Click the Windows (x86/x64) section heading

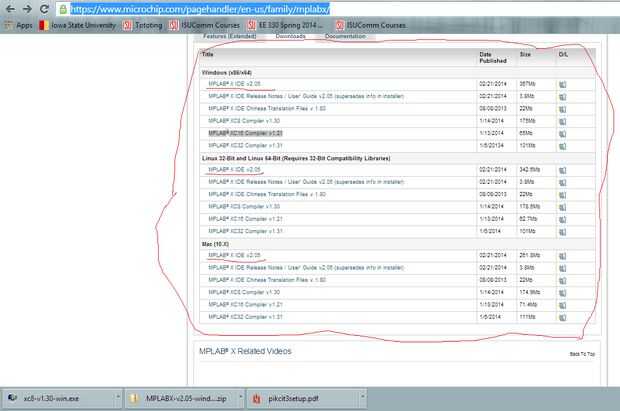pyautogui.click(x=227, y=72)
